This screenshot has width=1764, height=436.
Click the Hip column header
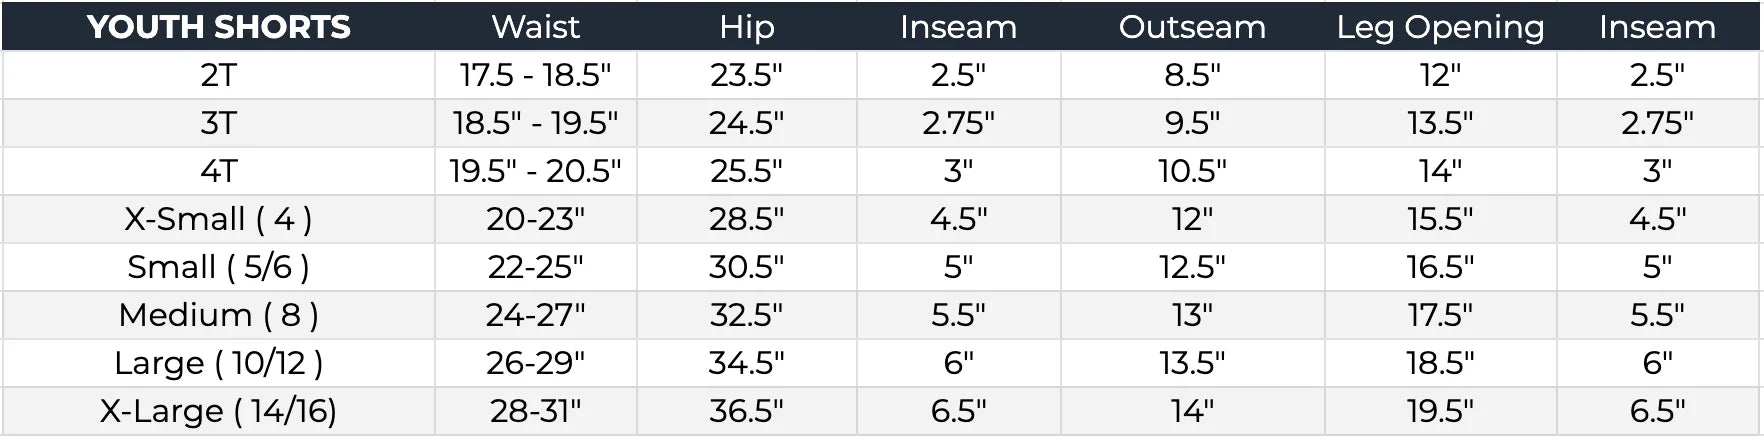click(x=746, y=27)
